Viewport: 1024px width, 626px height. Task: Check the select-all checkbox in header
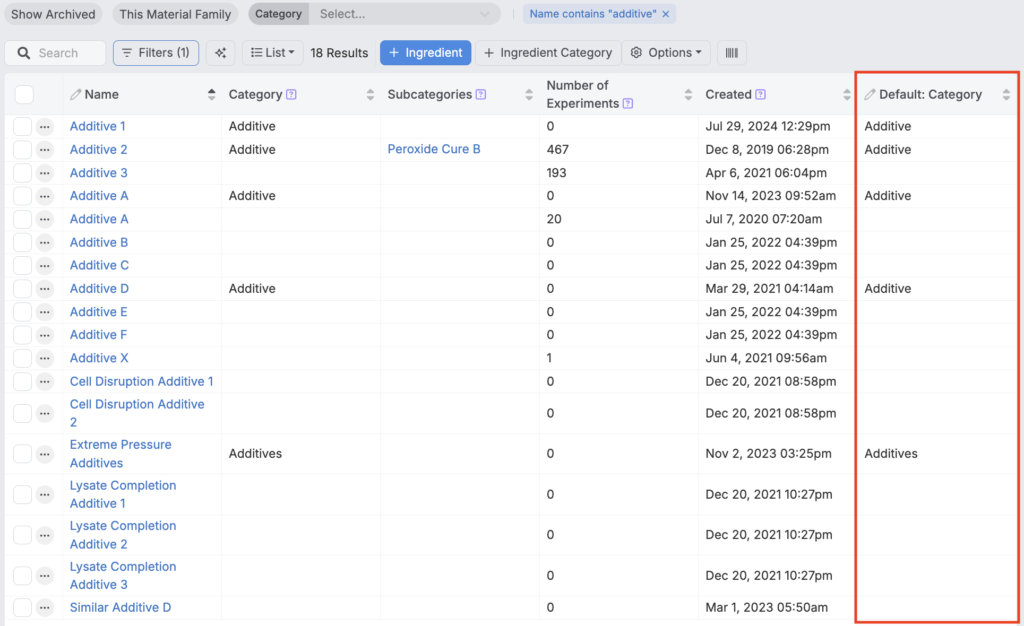[24, 95]
